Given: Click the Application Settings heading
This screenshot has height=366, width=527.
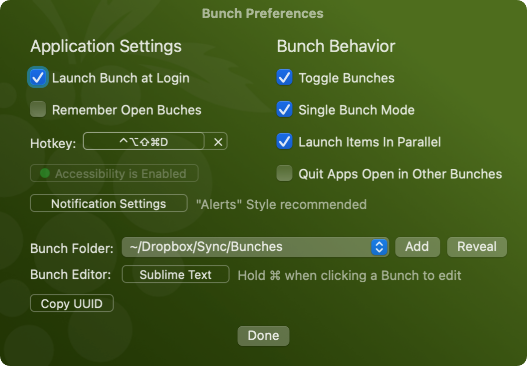Looking at the screenshot, I should coord(106,46).
